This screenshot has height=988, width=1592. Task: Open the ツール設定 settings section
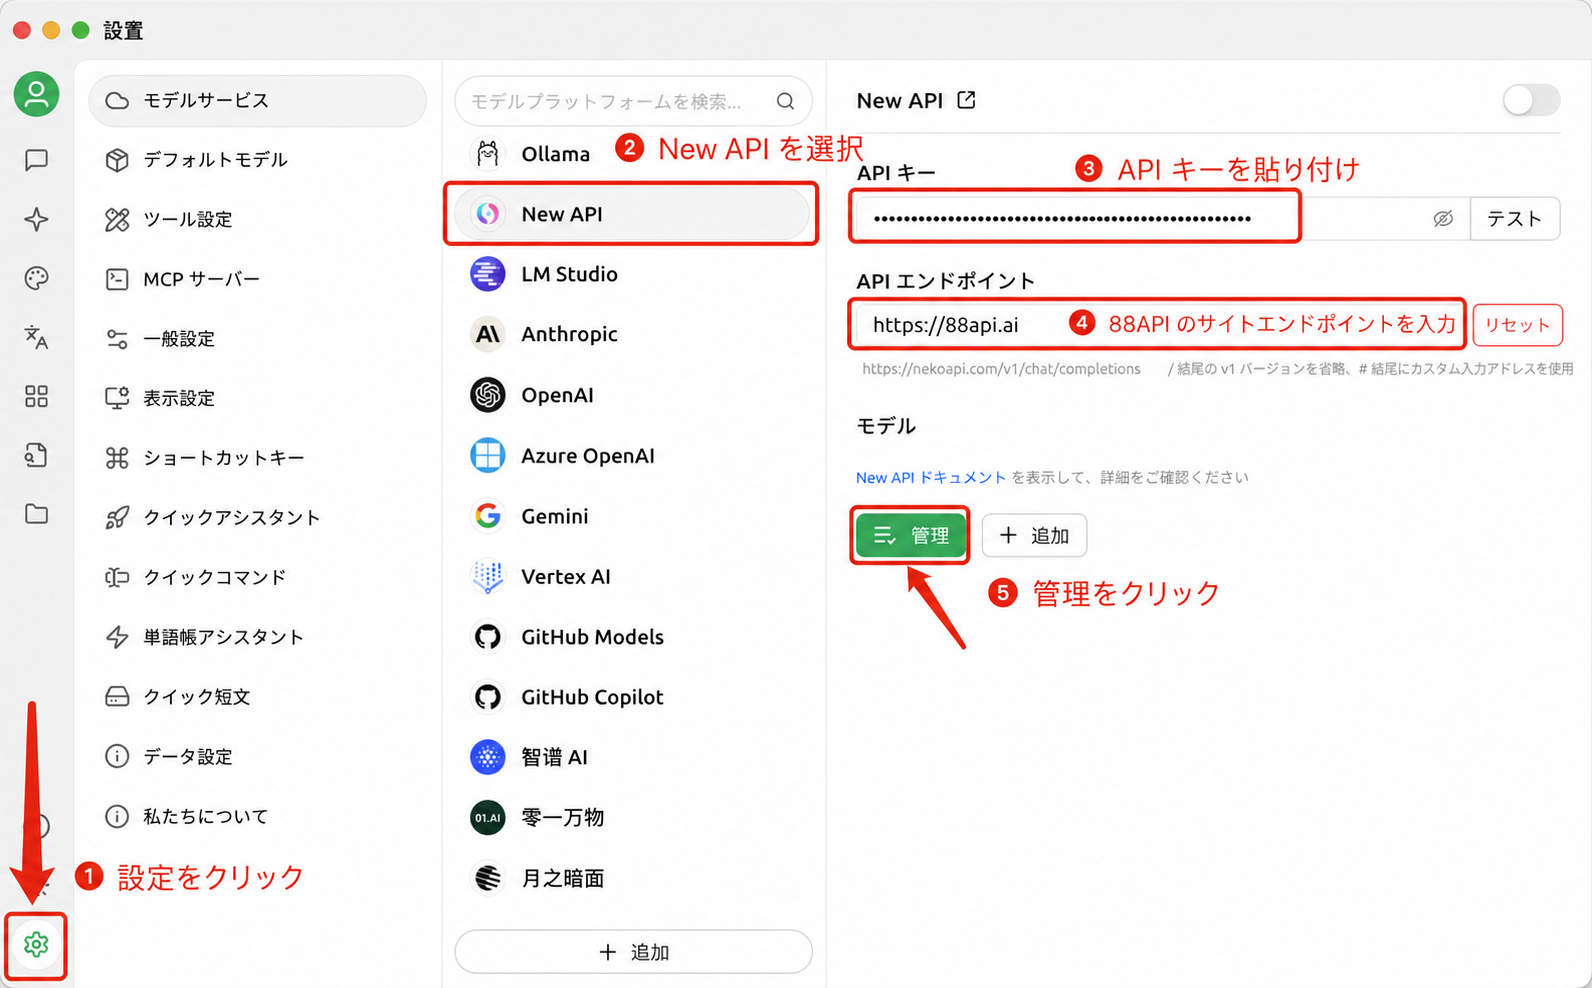tap(258, 219)
